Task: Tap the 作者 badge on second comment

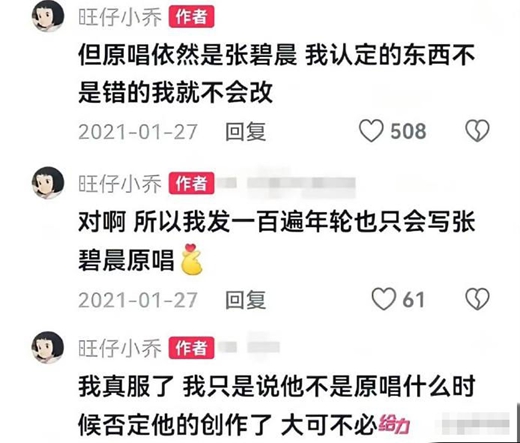Action: (191, 183)
